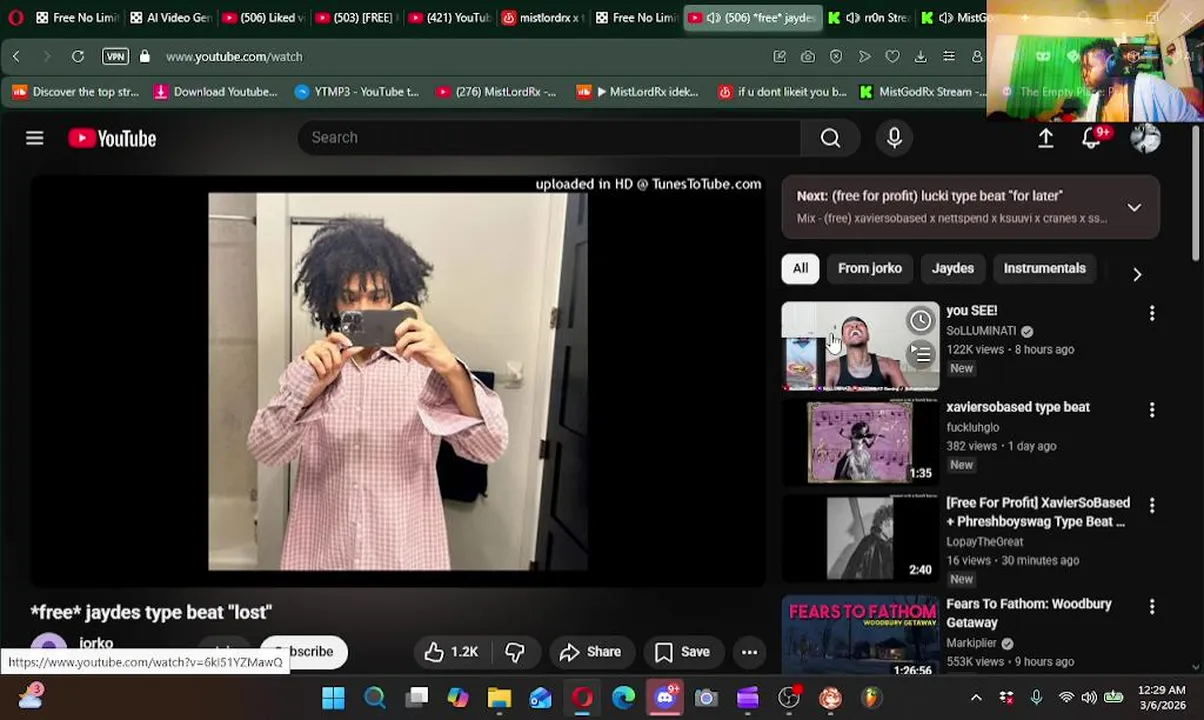Open '(276) MistLordRx -...' bookmark

click(x=496, y=92)
